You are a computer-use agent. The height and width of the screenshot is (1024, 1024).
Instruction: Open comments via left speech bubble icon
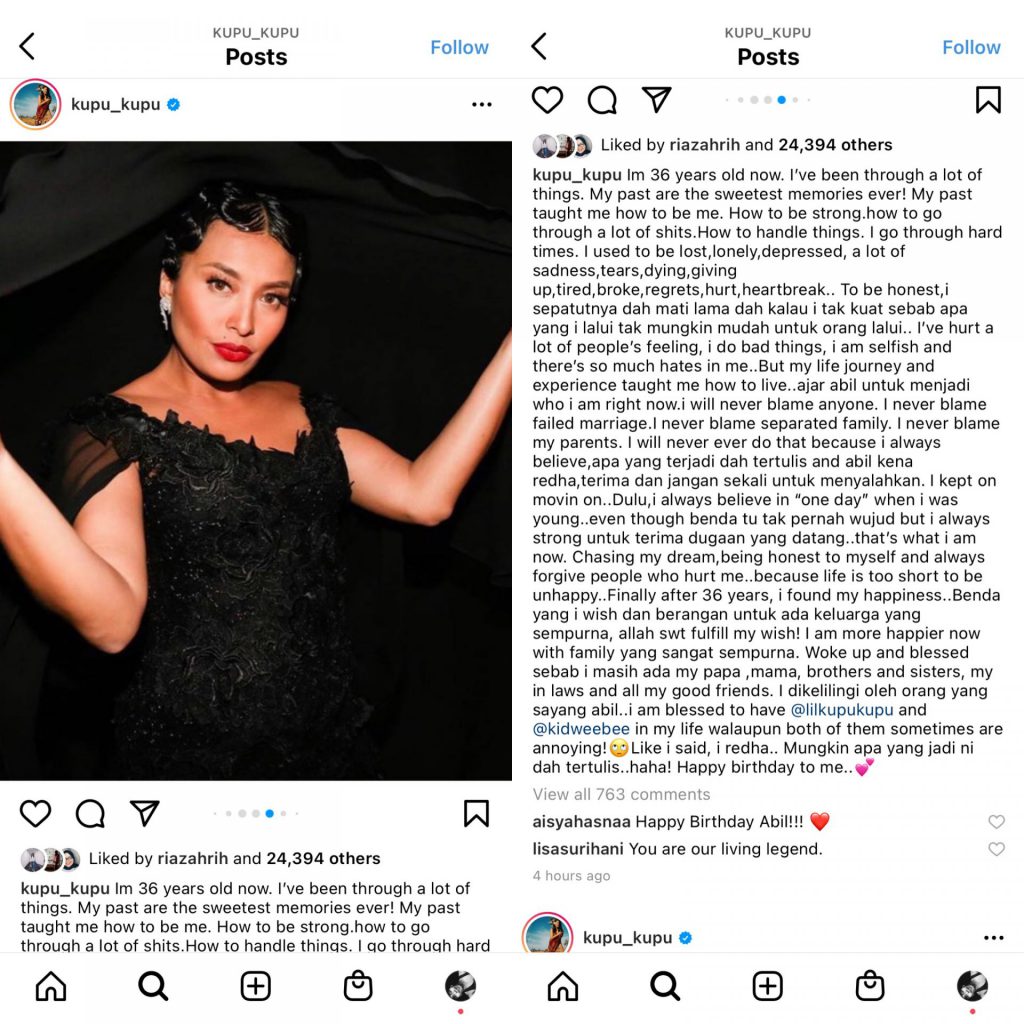[90, 813]
